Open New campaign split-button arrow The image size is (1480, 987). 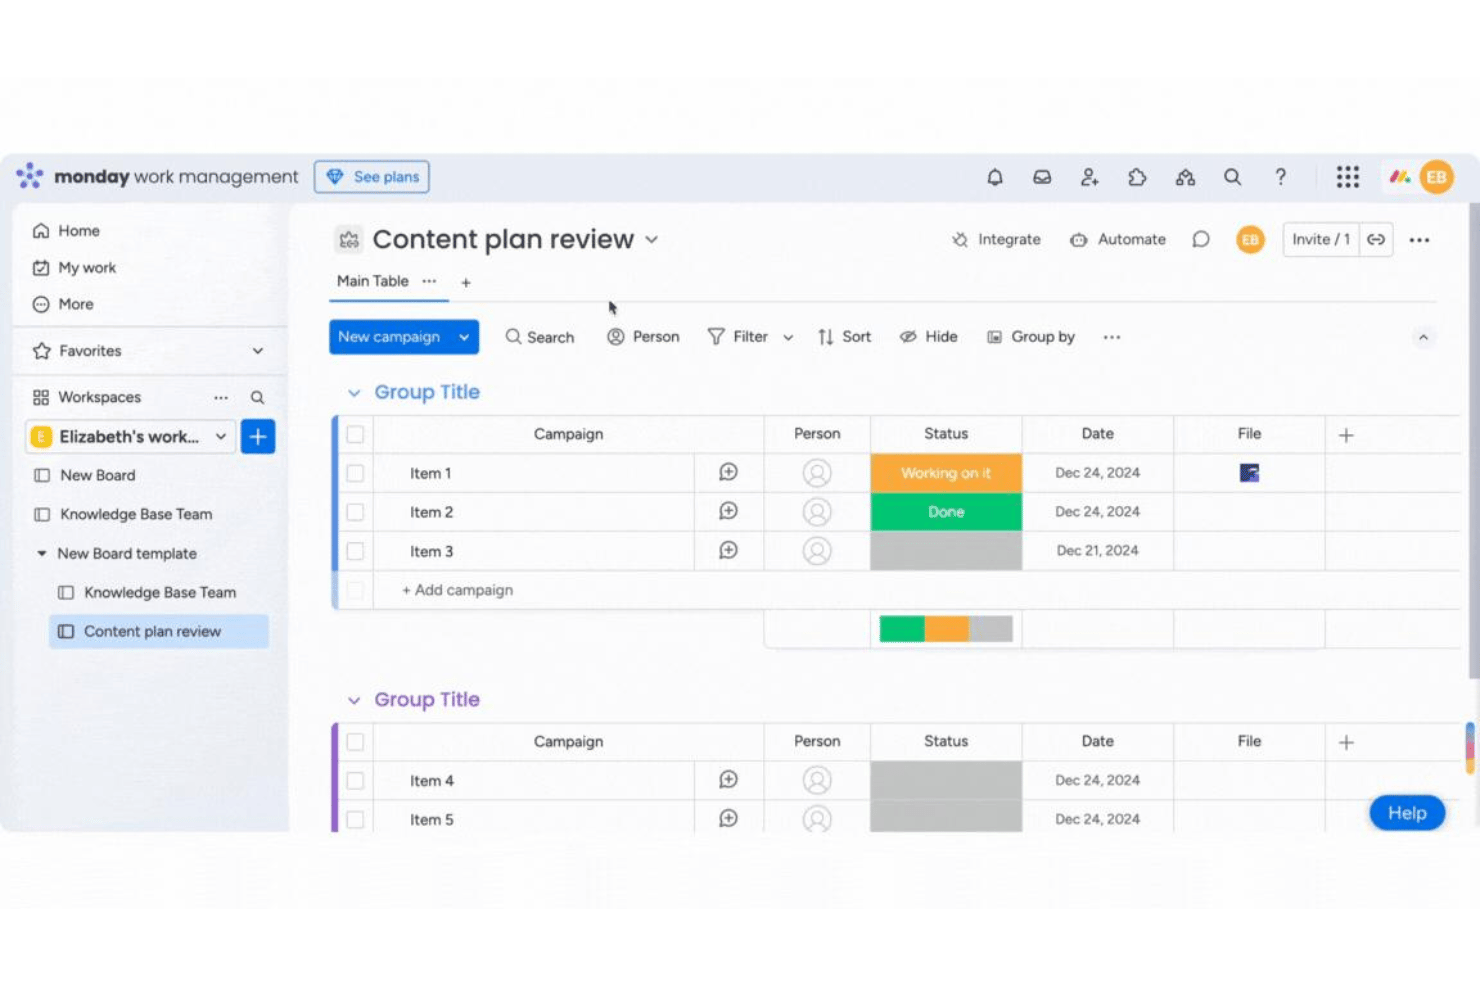pos(464,337)
